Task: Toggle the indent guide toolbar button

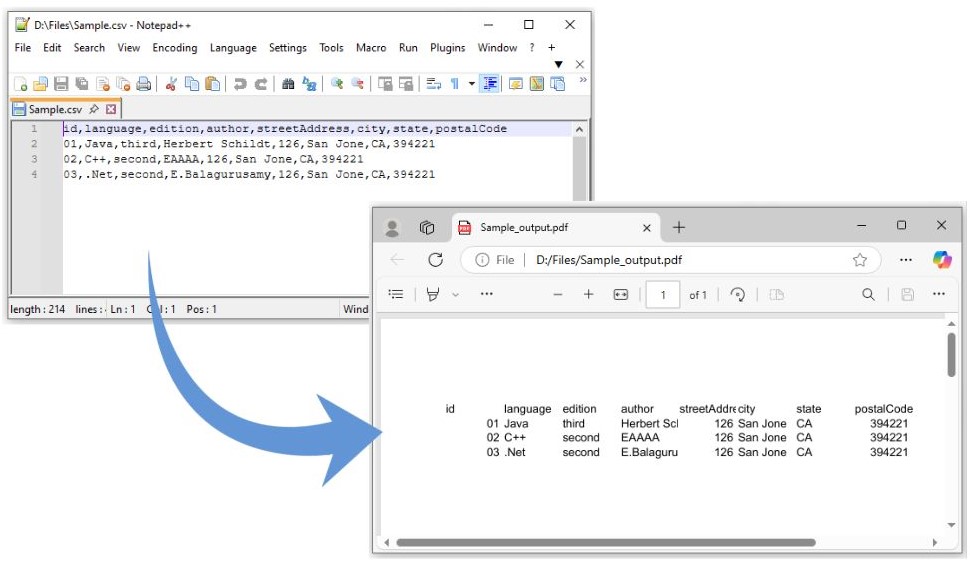Action: click(489, 84)
